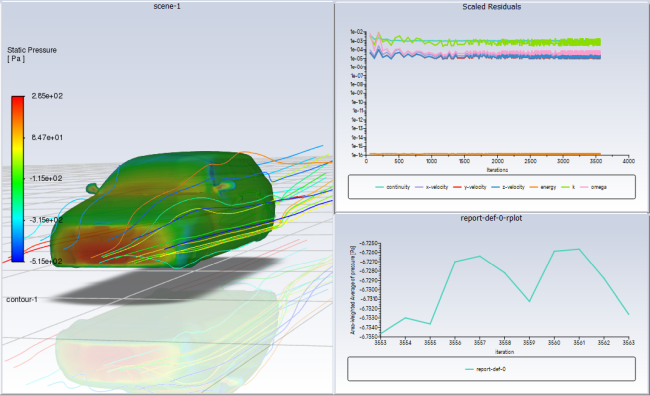Click the energy legend entry
This screenshot has height=396, width=650.
[543, 187]
